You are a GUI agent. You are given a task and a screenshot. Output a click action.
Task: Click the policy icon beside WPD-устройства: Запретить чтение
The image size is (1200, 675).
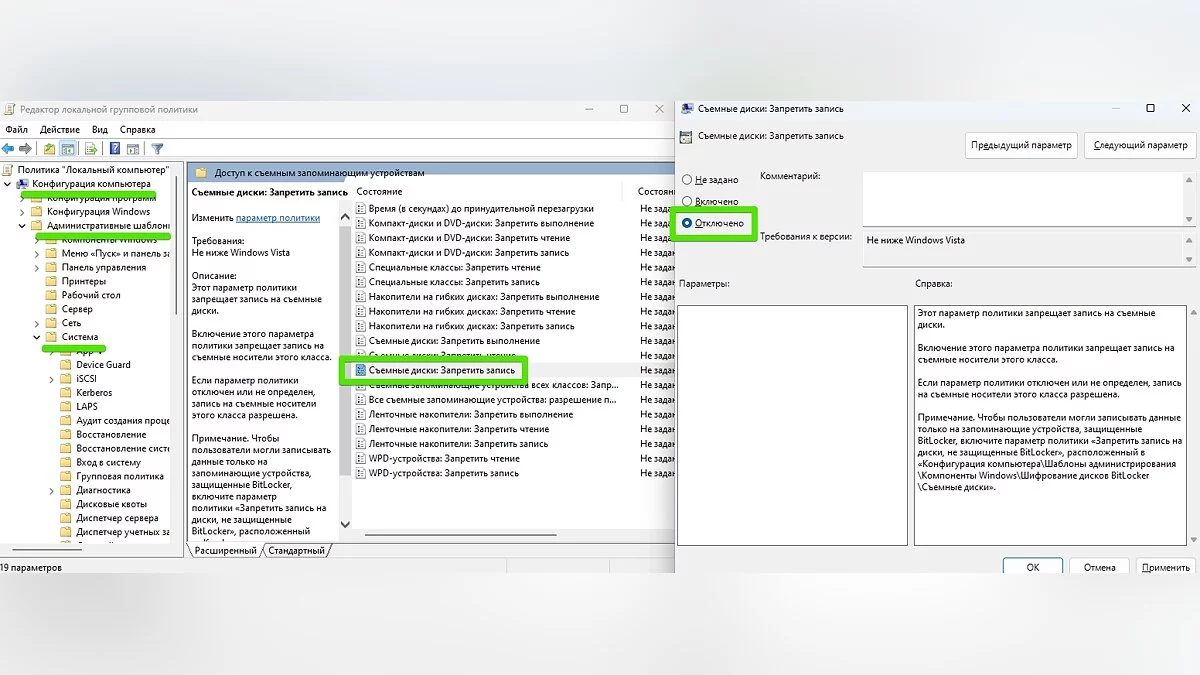(360, 459)
